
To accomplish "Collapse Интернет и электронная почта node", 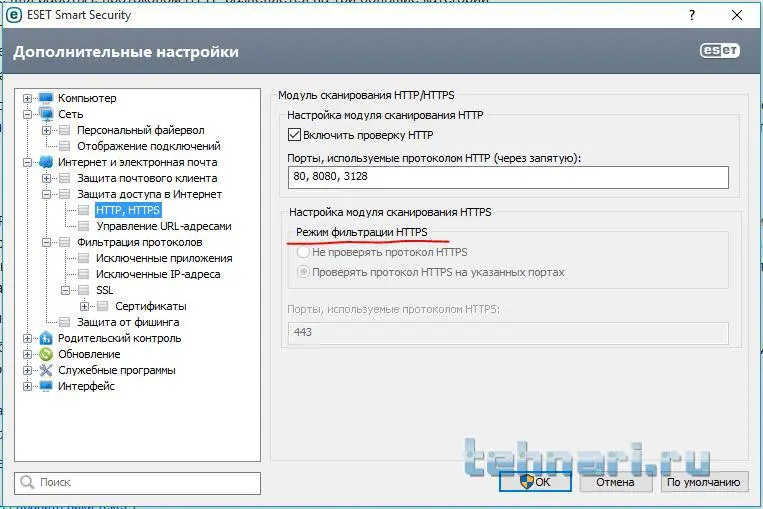I will [x=27, y=163].
